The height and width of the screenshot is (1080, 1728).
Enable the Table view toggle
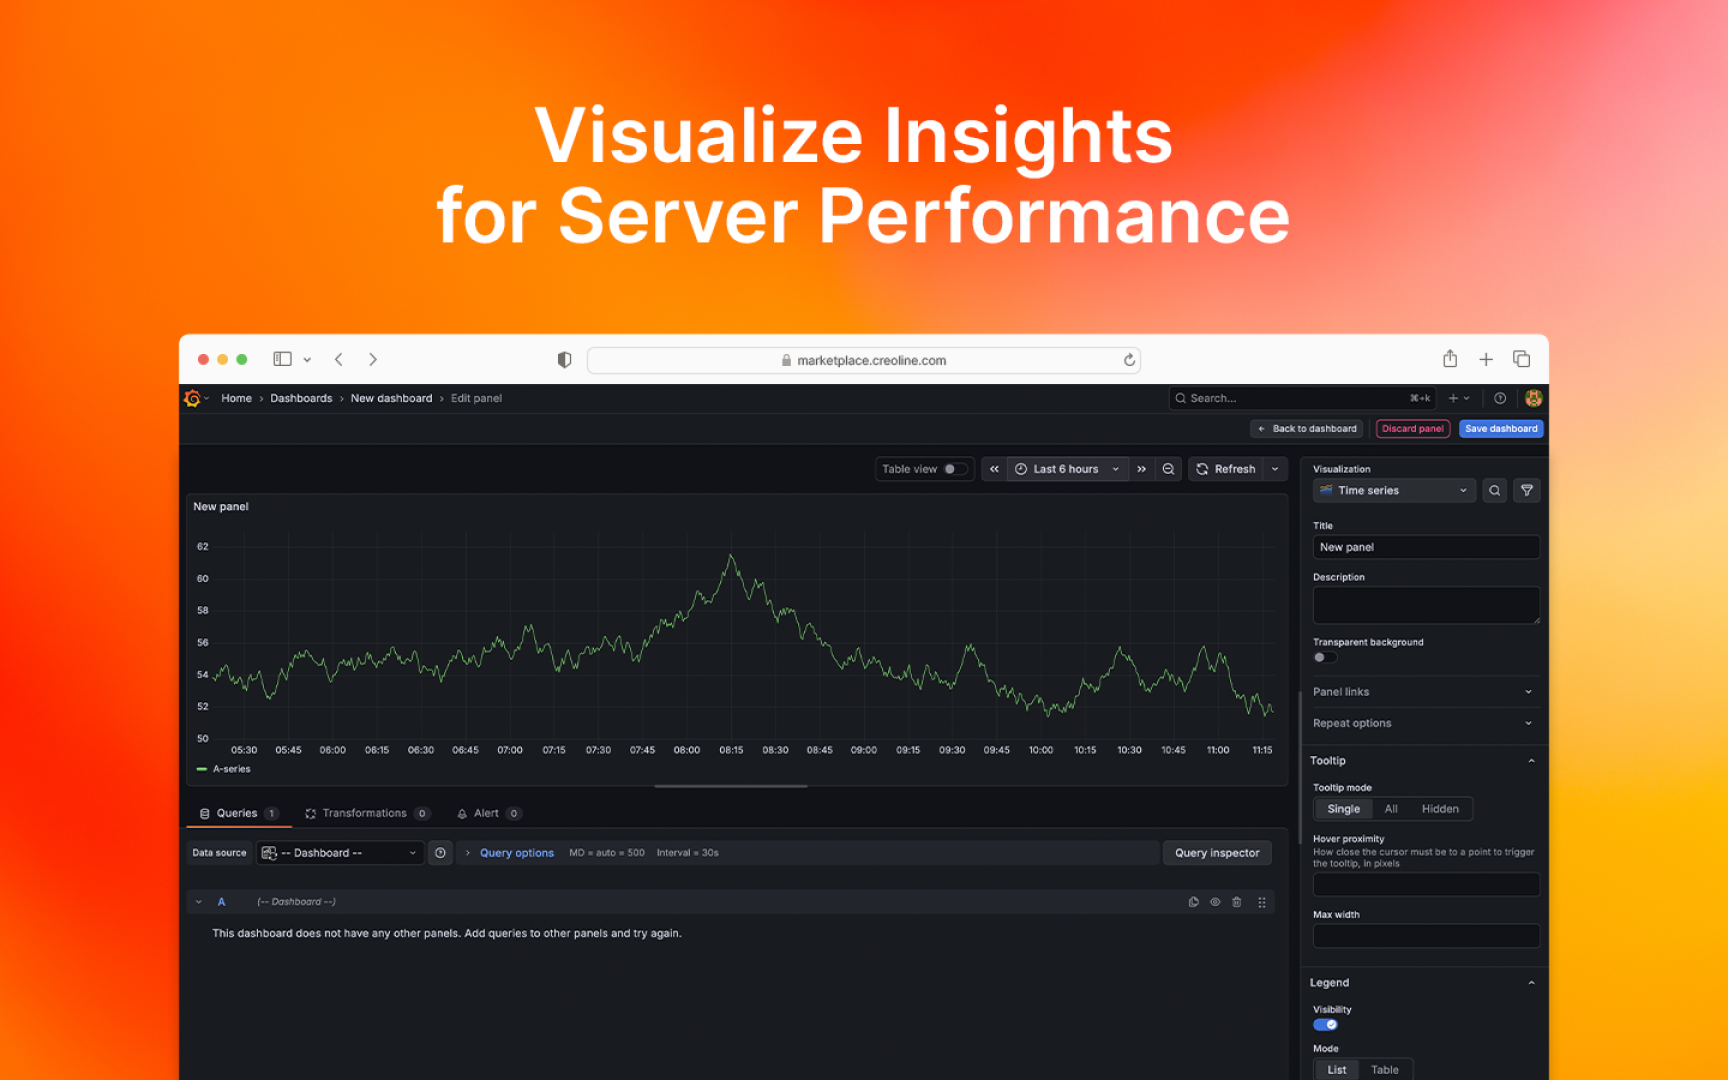(954, 469)
